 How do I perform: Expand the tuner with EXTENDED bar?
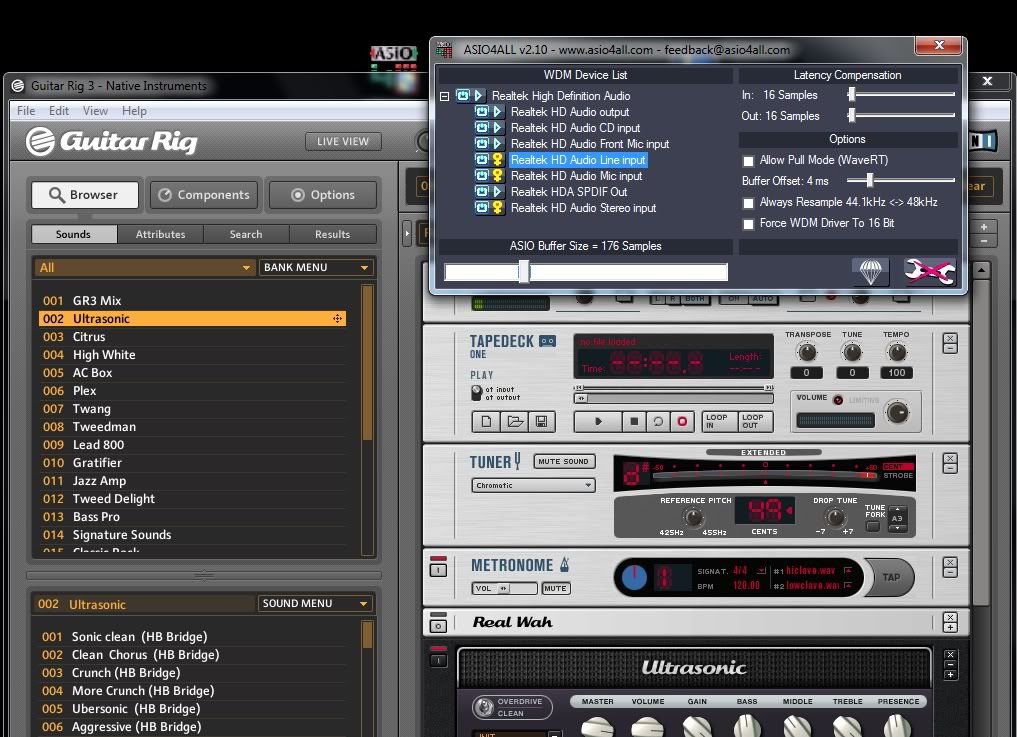tap(763, 452)
